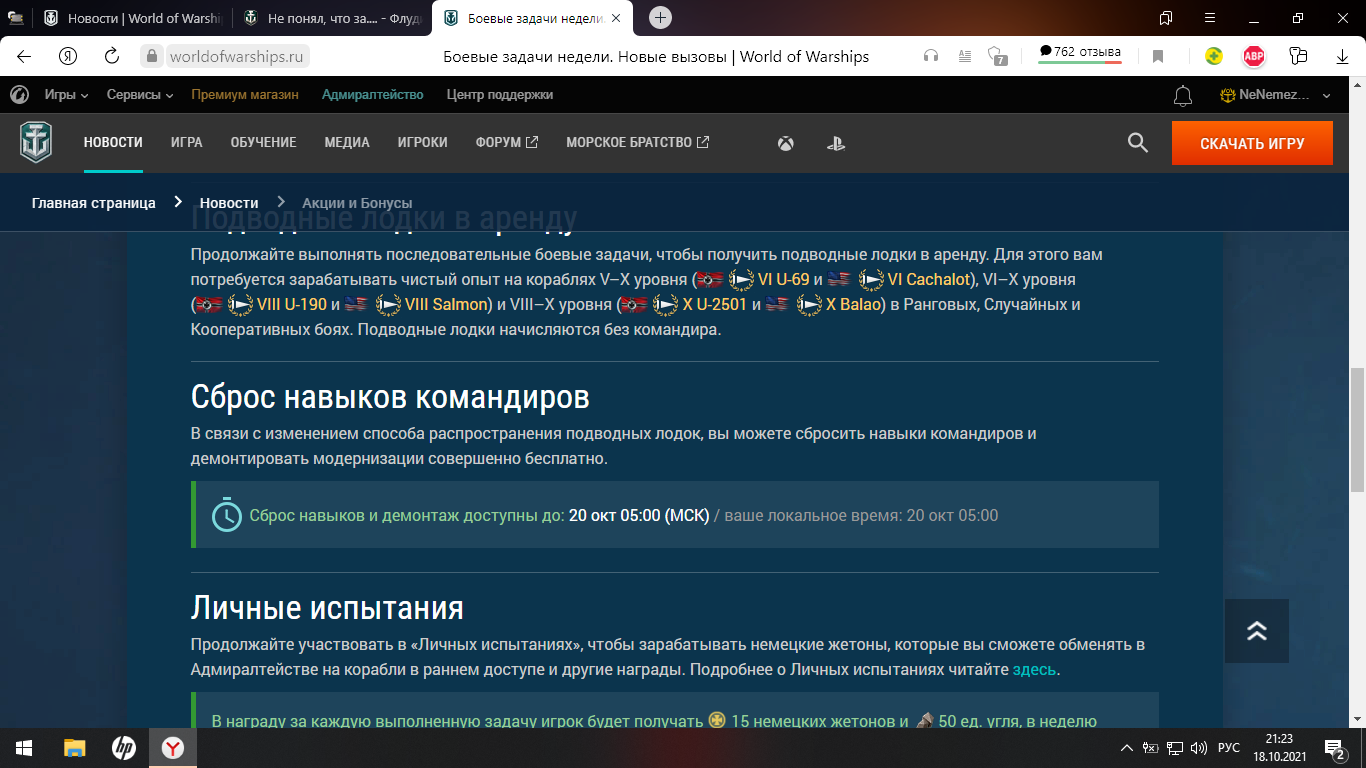Image resolution: width=1366 pixels, height=768 pixels.
Task: Open PlayStation platform icon
Action: pyautogui.click(x=835, y=143)
